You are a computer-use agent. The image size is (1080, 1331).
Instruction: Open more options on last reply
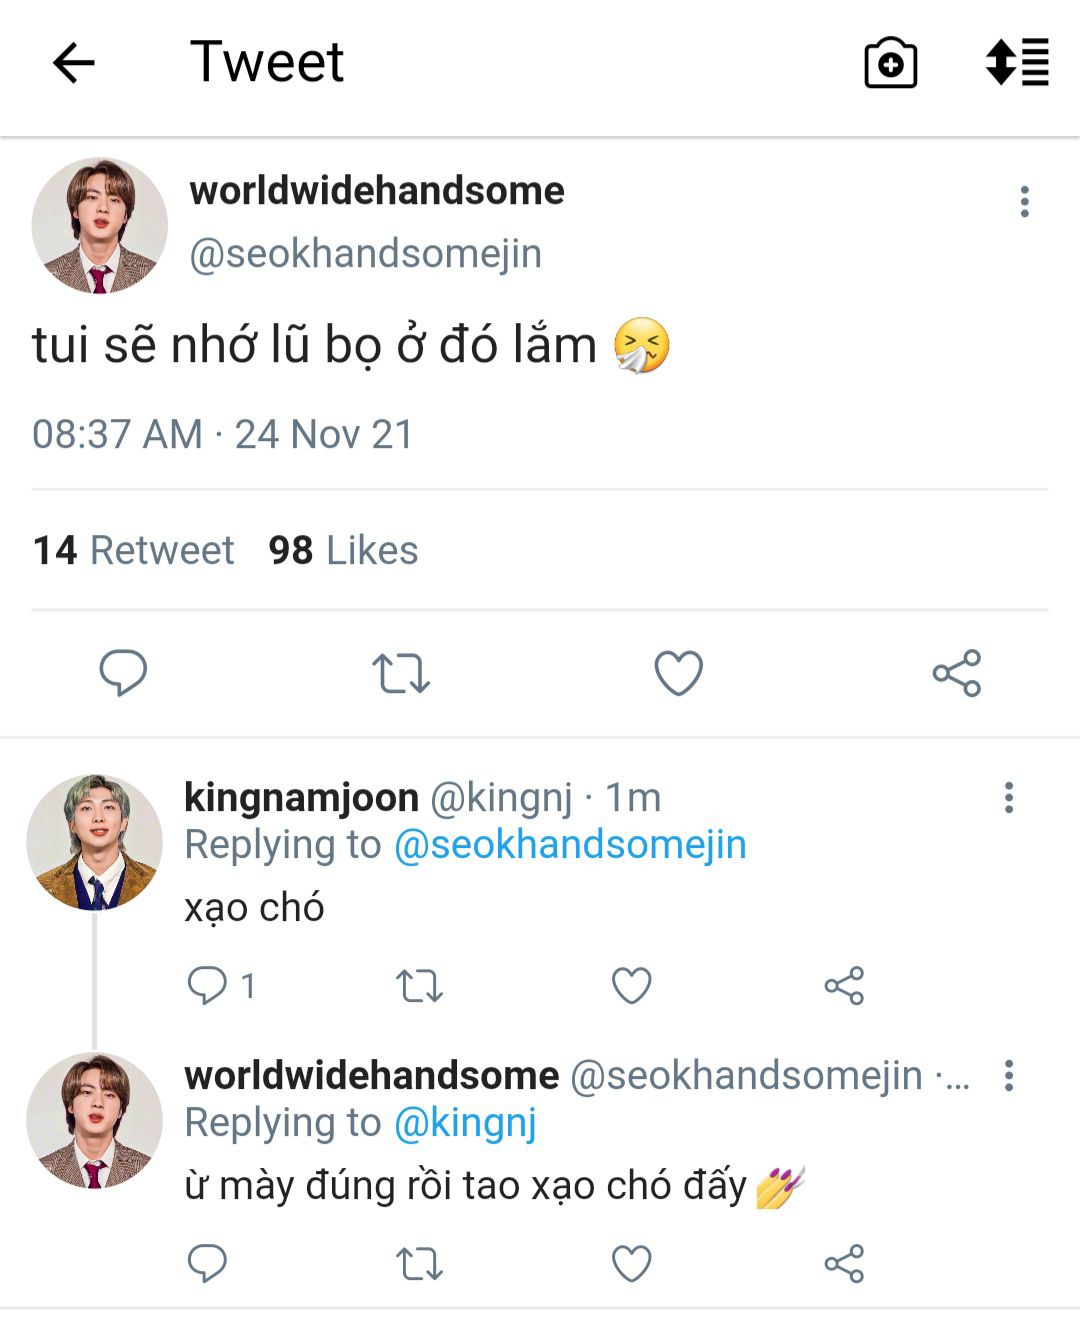point(1008,1075)
